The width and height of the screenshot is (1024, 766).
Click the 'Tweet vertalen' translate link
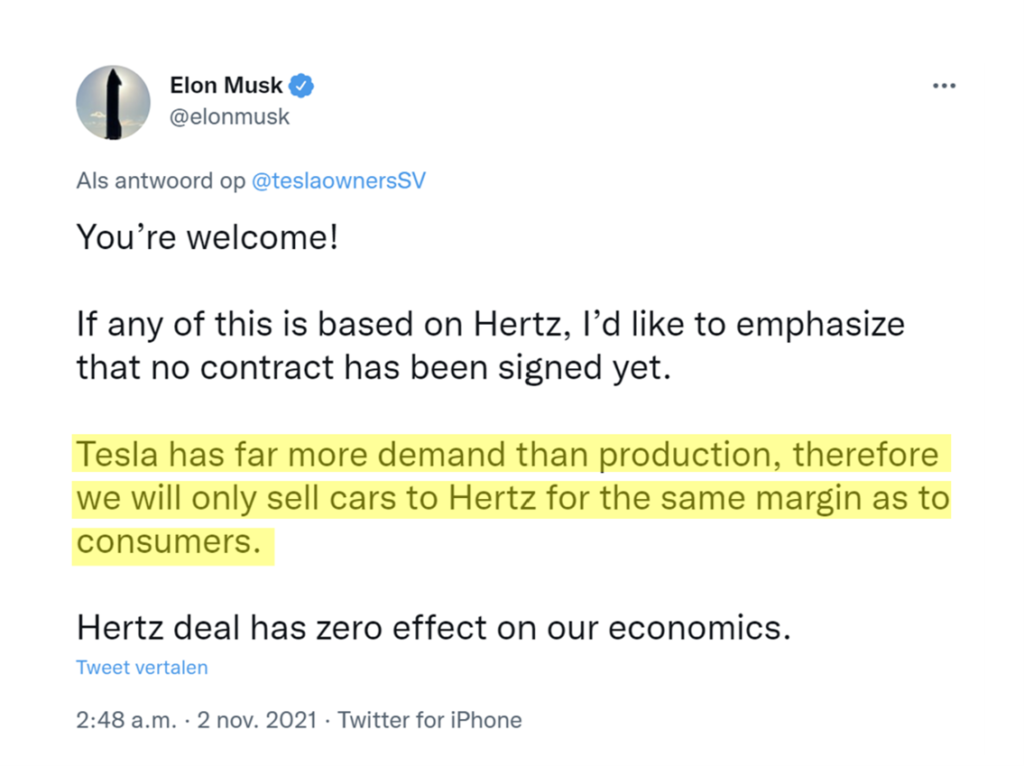click(142, 667)
